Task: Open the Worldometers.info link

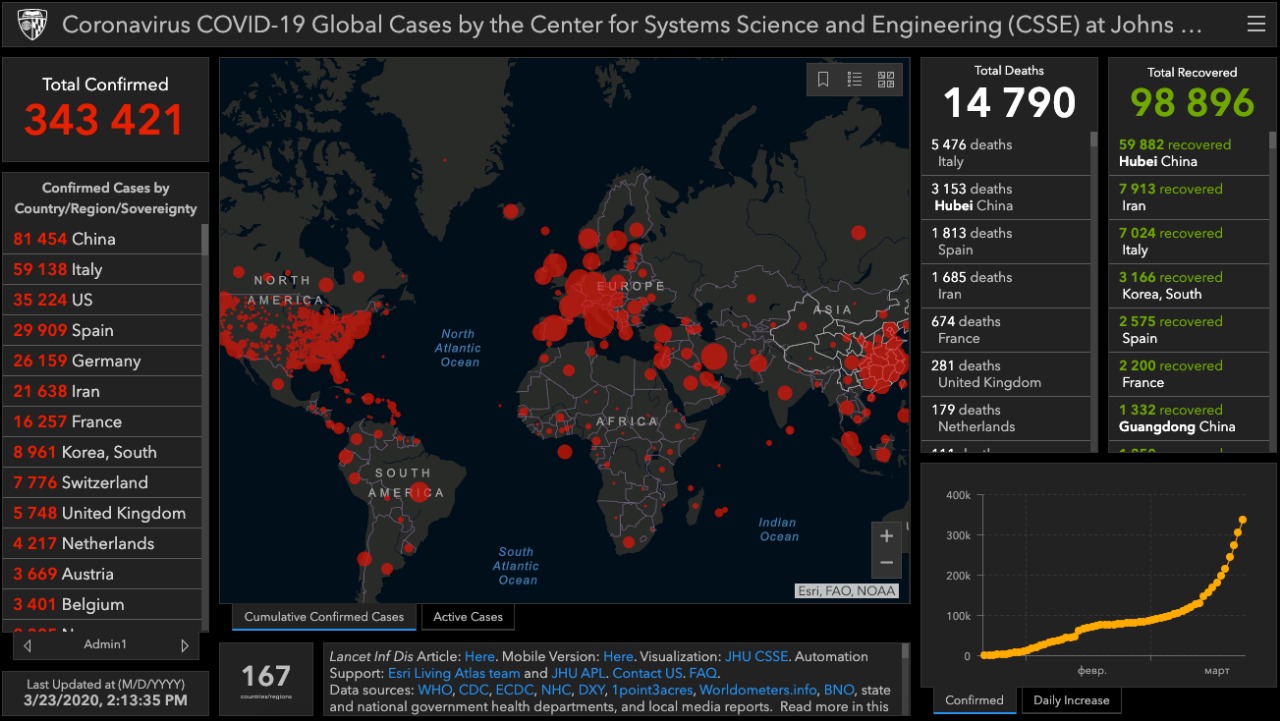Action: point(756,691)
